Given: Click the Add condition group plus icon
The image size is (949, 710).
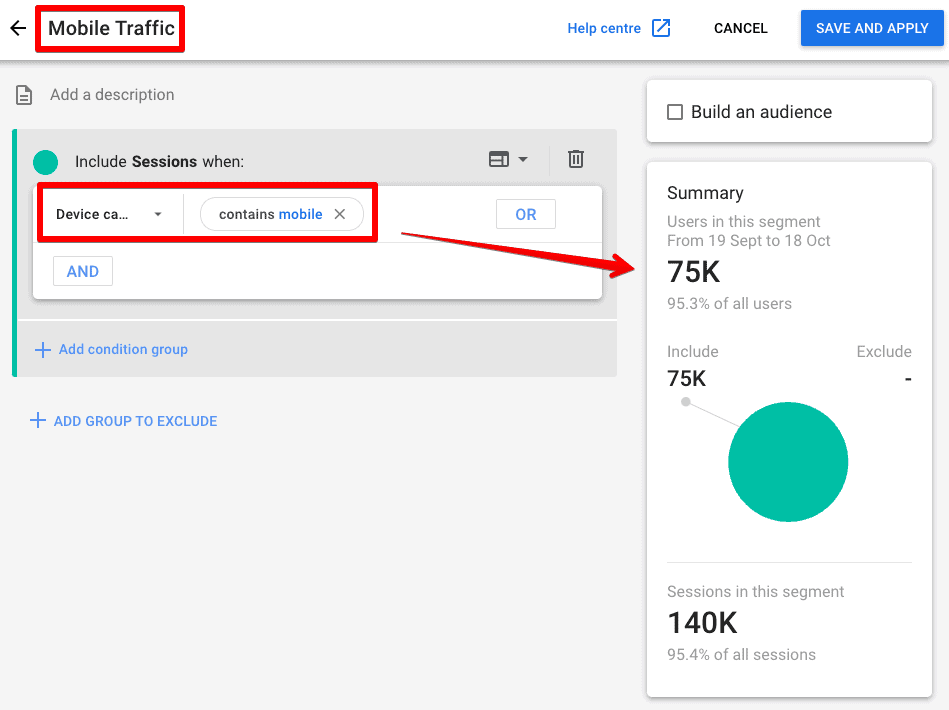Looking at the screenshot, I should (41, 349).
